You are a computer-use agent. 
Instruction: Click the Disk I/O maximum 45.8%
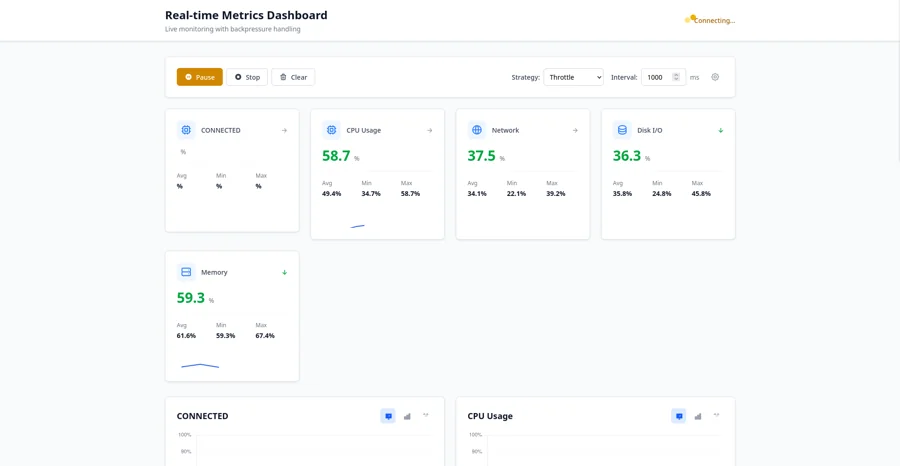tap(701, 194)
